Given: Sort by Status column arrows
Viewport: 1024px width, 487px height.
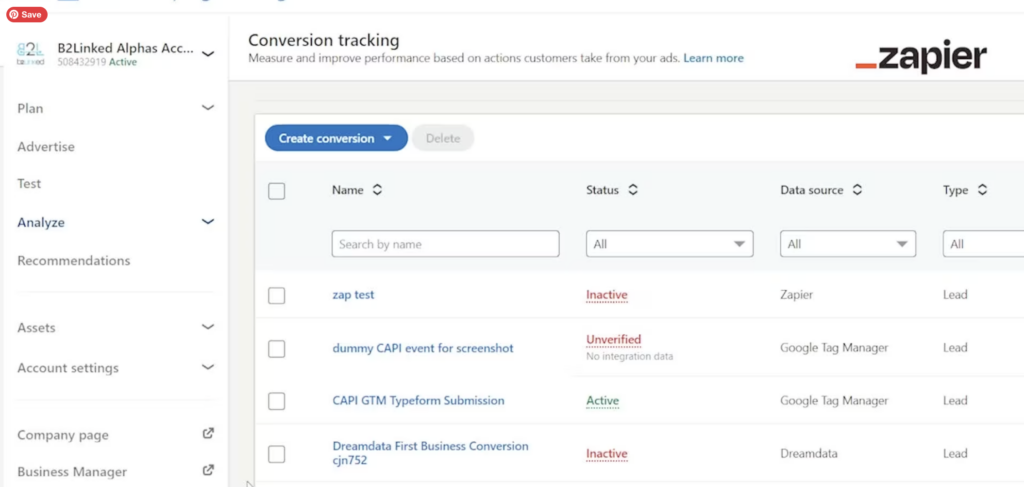Looking at the screenshot, I should tap(633, 190).
